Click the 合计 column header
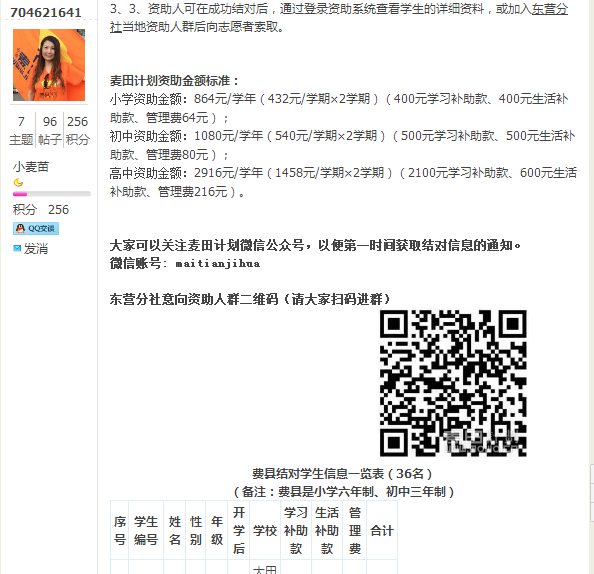This screenshot has height=574, width=594. click(x=382, y=530)
